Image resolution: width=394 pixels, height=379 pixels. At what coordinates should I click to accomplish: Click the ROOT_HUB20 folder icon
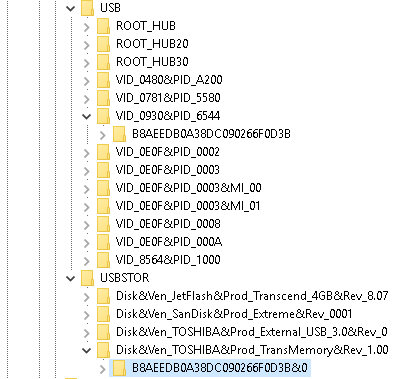tap(103, 44)
